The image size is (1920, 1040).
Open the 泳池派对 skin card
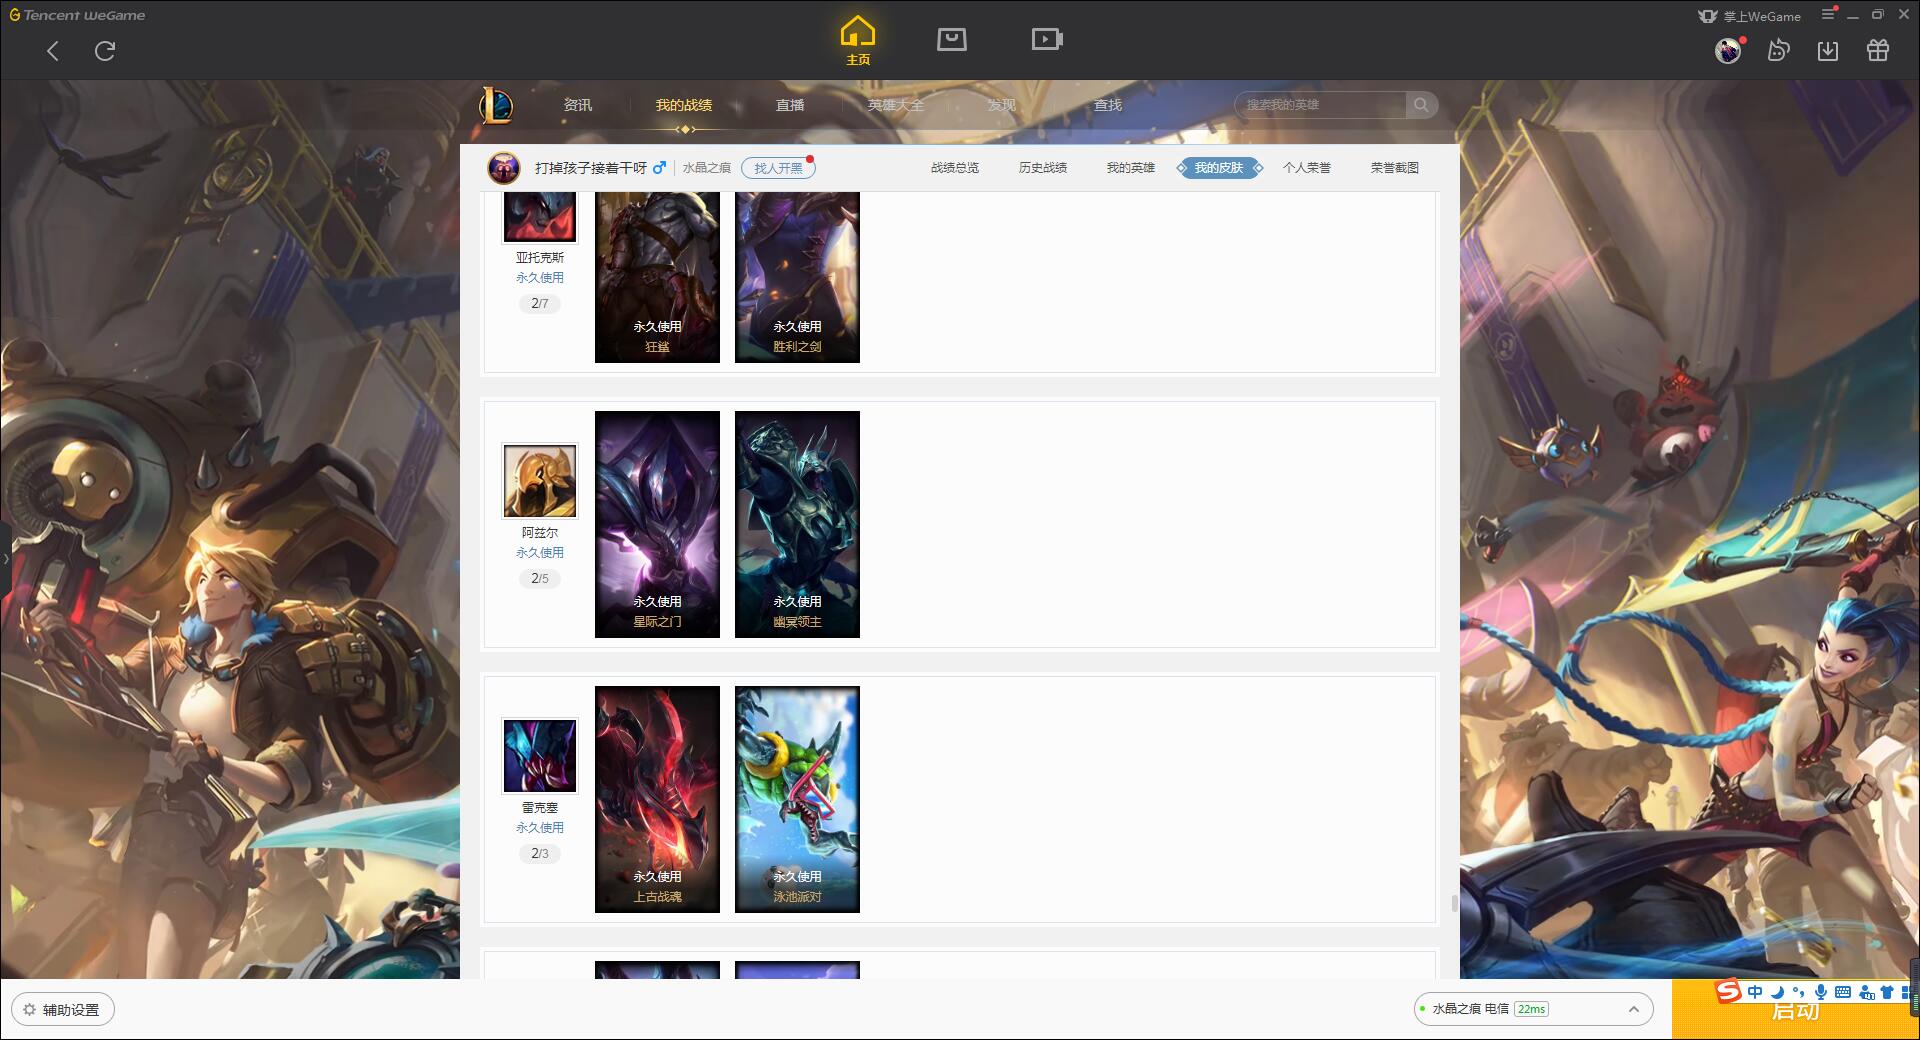[x=797, y=799]
